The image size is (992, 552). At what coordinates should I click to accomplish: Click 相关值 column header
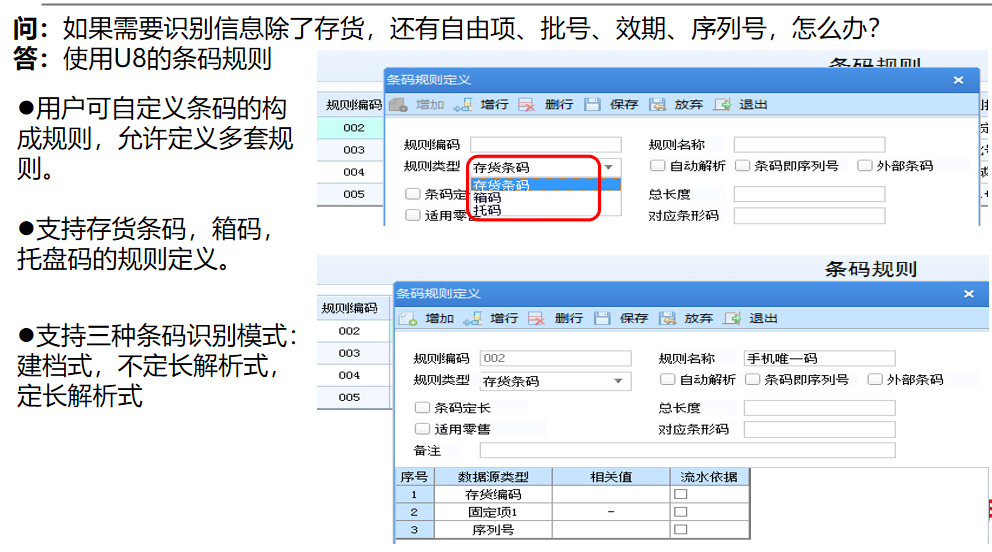(611, 477)
